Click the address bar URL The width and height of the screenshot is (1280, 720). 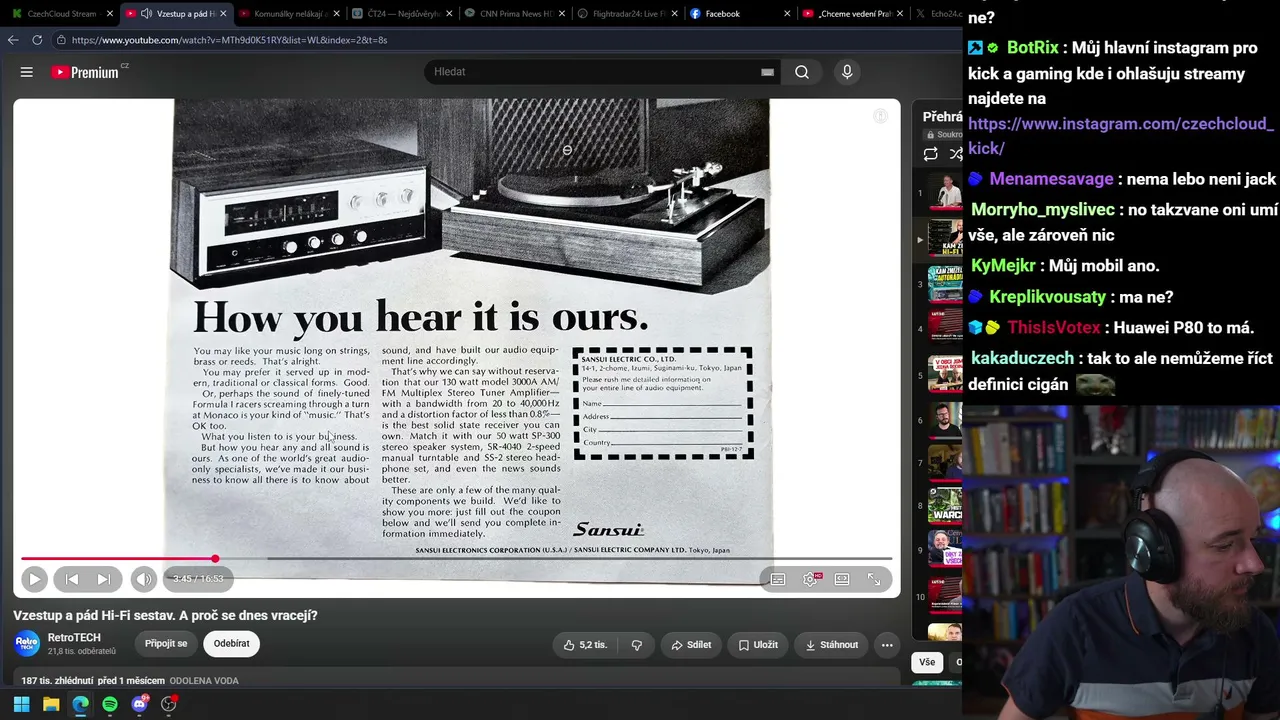pos(229,40)
